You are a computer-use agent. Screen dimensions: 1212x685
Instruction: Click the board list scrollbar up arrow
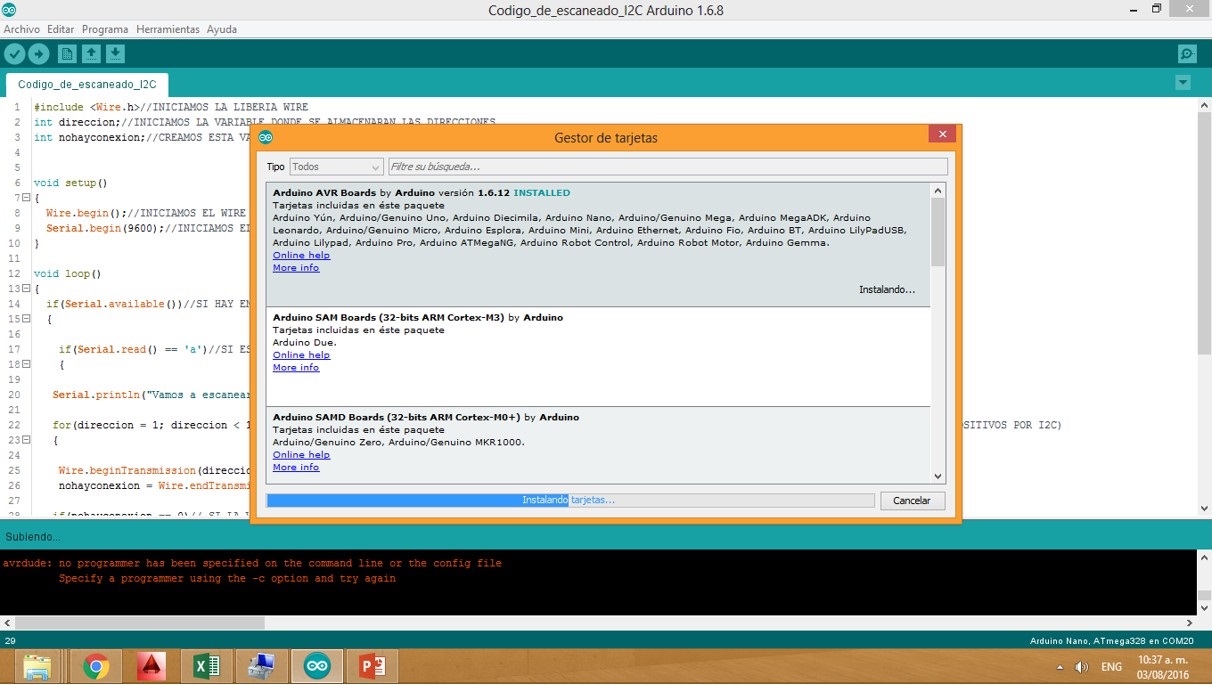pyautogui.click(x=938, y=190)
